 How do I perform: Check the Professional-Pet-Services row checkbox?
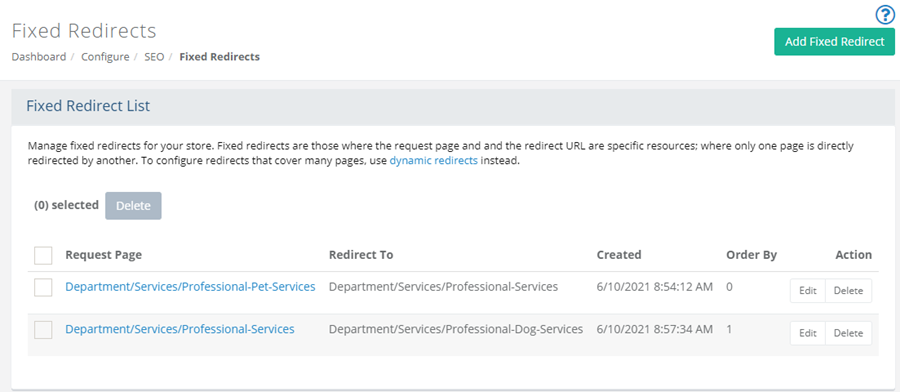coord(43,287)
